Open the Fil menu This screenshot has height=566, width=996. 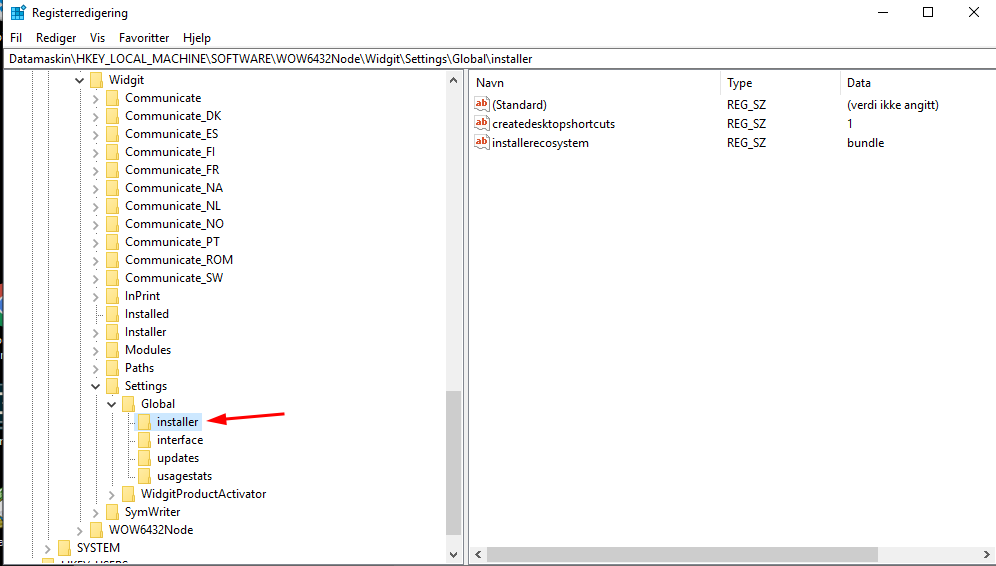[x=16, y=38]
